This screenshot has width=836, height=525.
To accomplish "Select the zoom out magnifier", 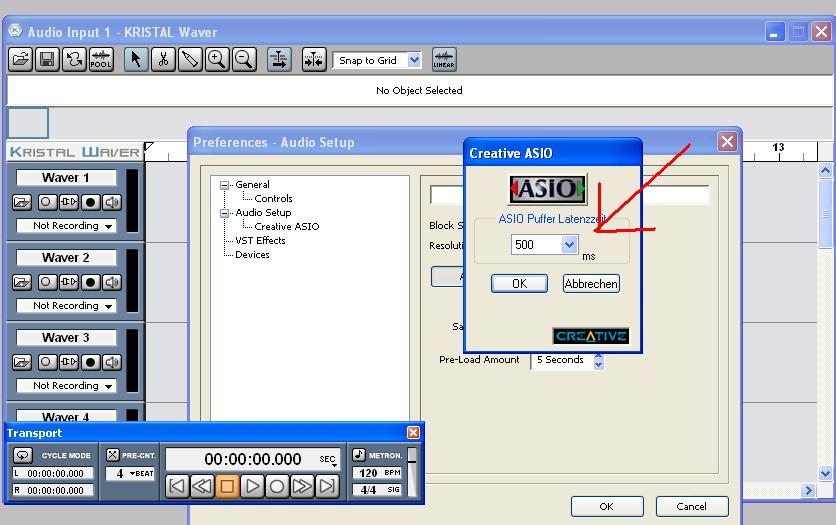I will [x=244, y=59].
